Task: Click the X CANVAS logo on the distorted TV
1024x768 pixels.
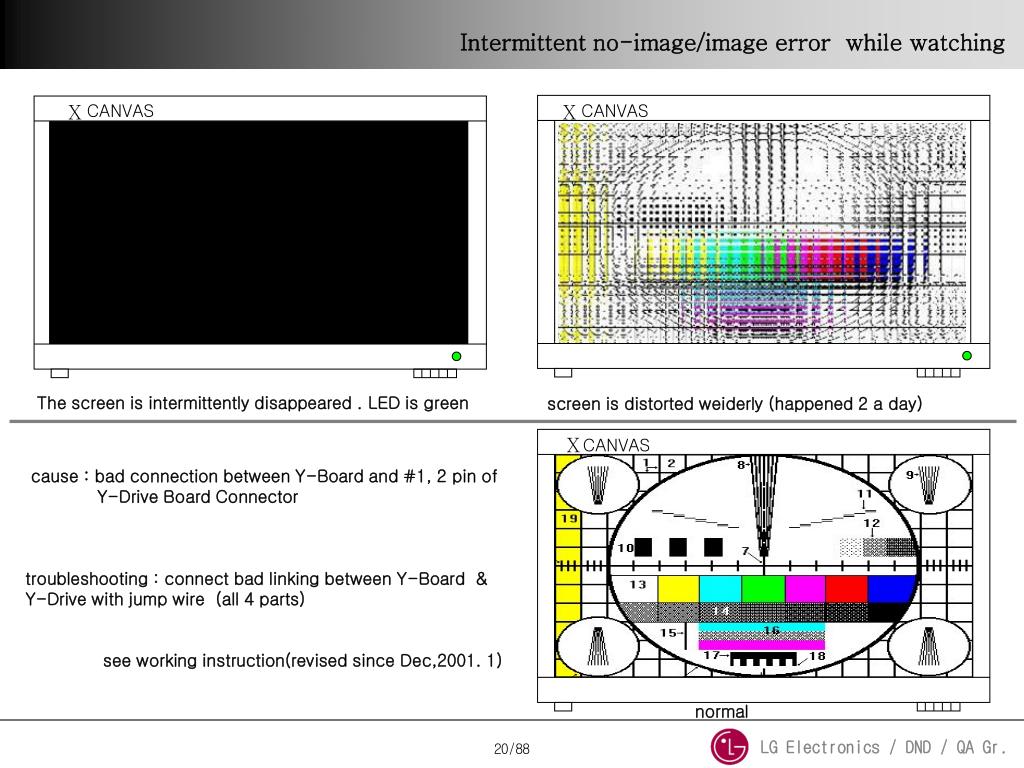Action: 605,111
